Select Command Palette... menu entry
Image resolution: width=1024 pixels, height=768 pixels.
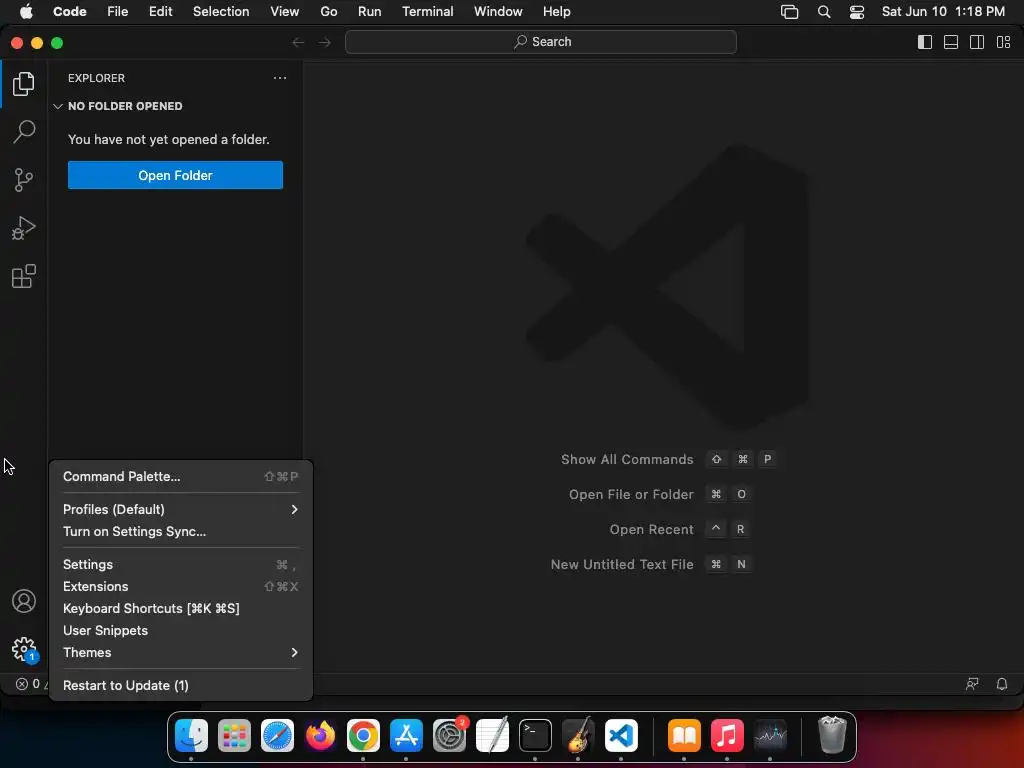(x=181, y=477)
